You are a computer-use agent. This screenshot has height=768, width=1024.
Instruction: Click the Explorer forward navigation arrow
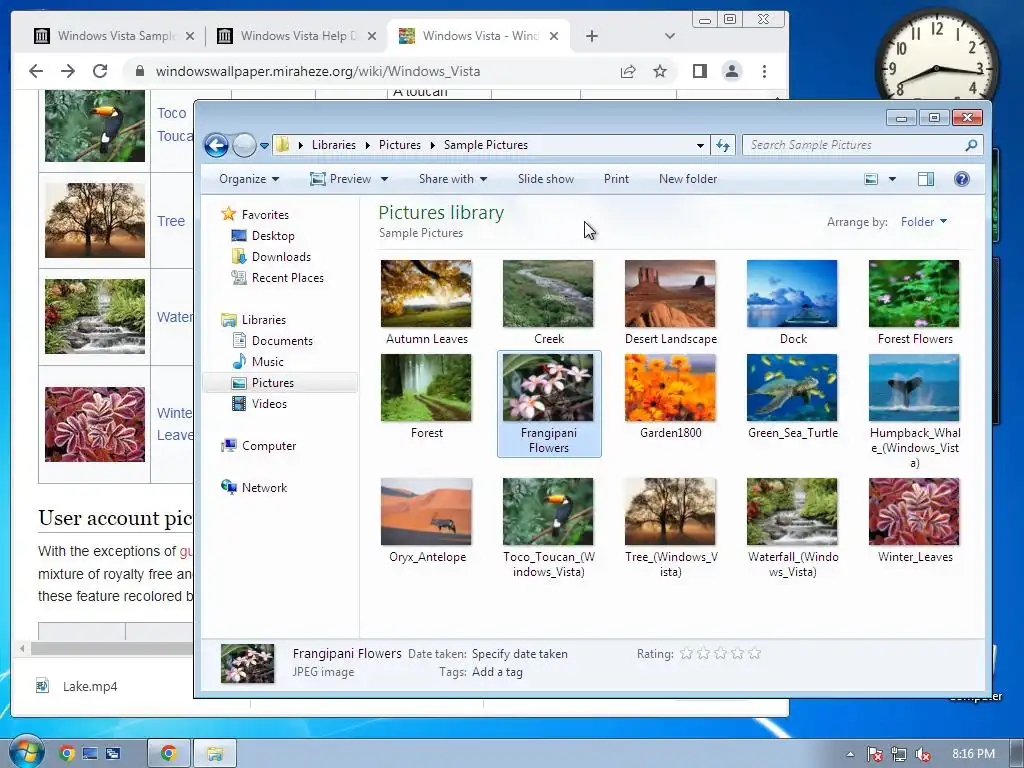click(244, 145)
